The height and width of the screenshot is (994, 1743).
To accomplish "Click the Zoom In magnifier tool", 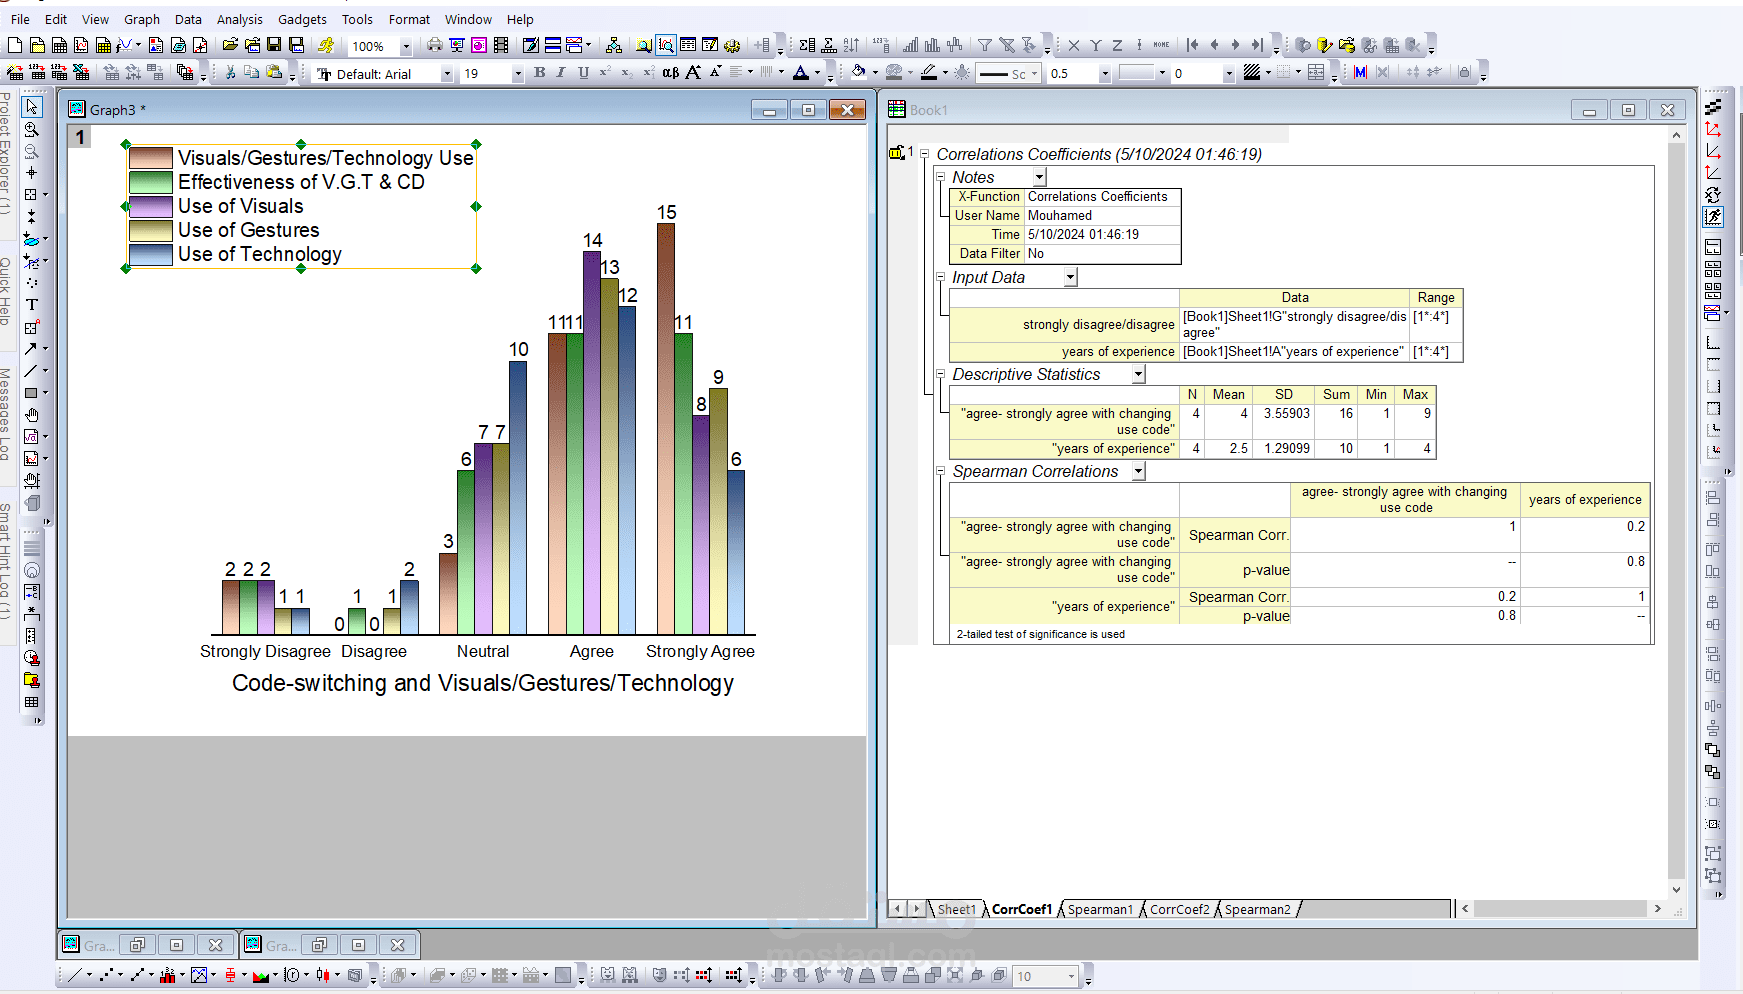I will point(32,129).
